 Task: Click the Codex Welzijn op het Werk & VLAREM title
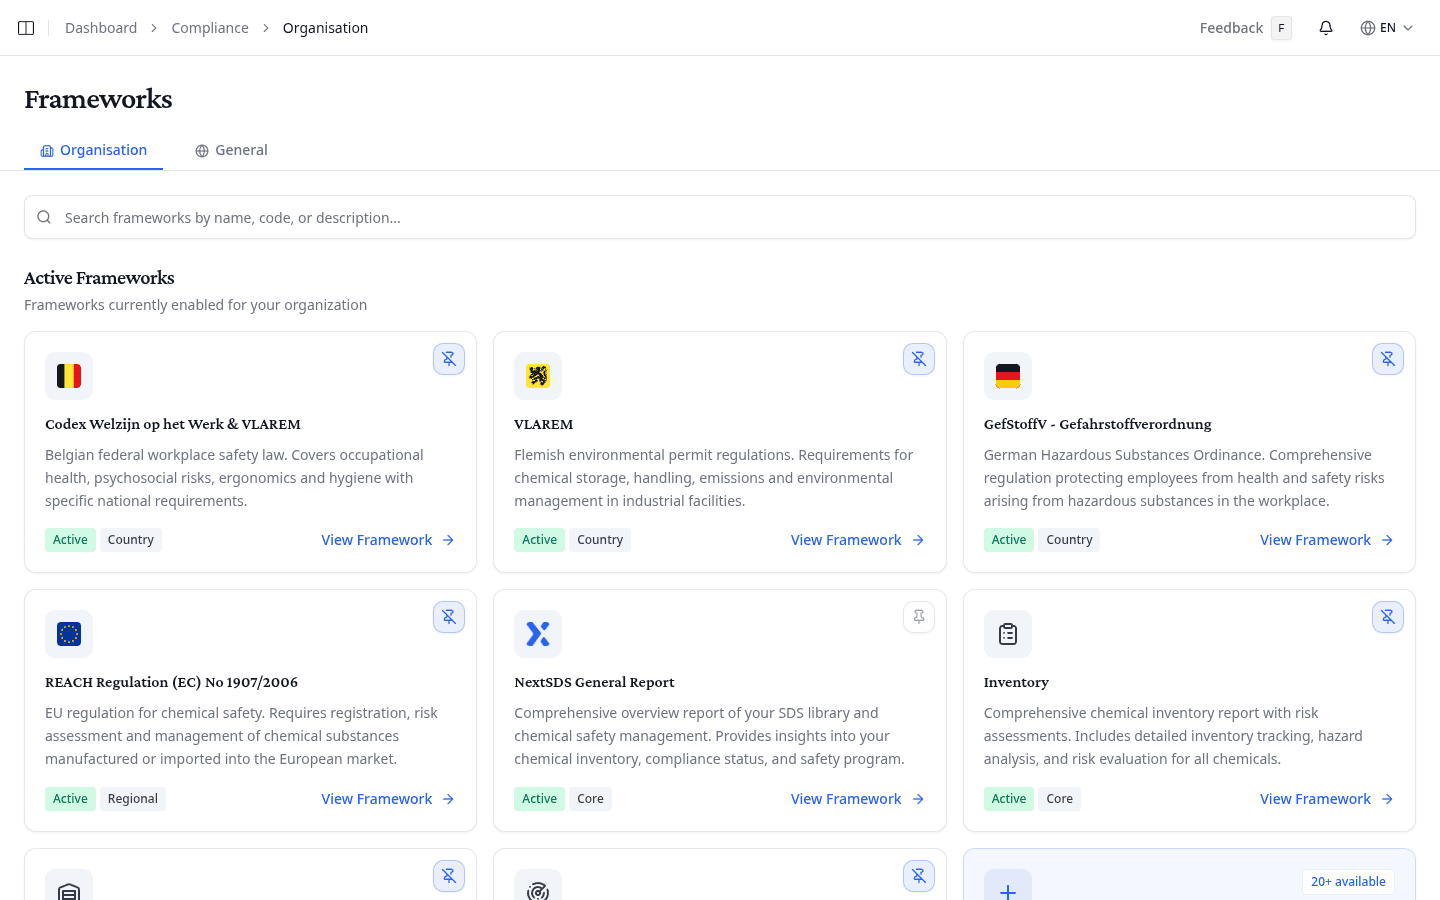click(x=173, y=424)
